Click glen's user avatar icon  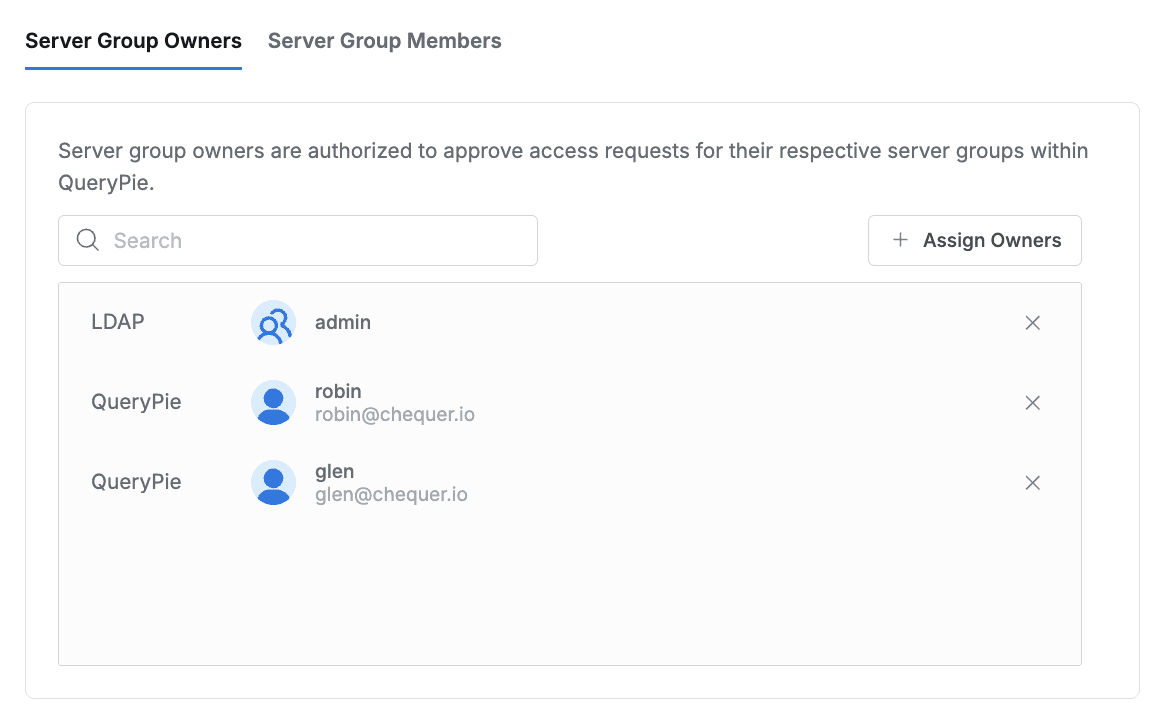273,483
